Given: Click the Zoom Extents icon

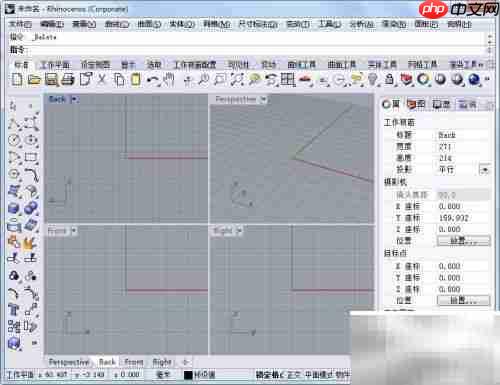Looking at the screenshot, I should tap(237, 80).
